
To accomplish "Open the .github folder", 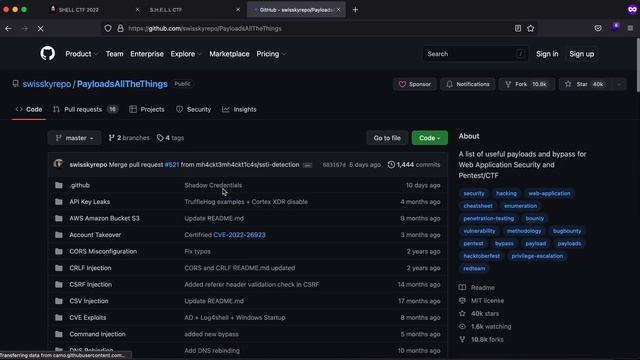I will (x=80, y=185).
